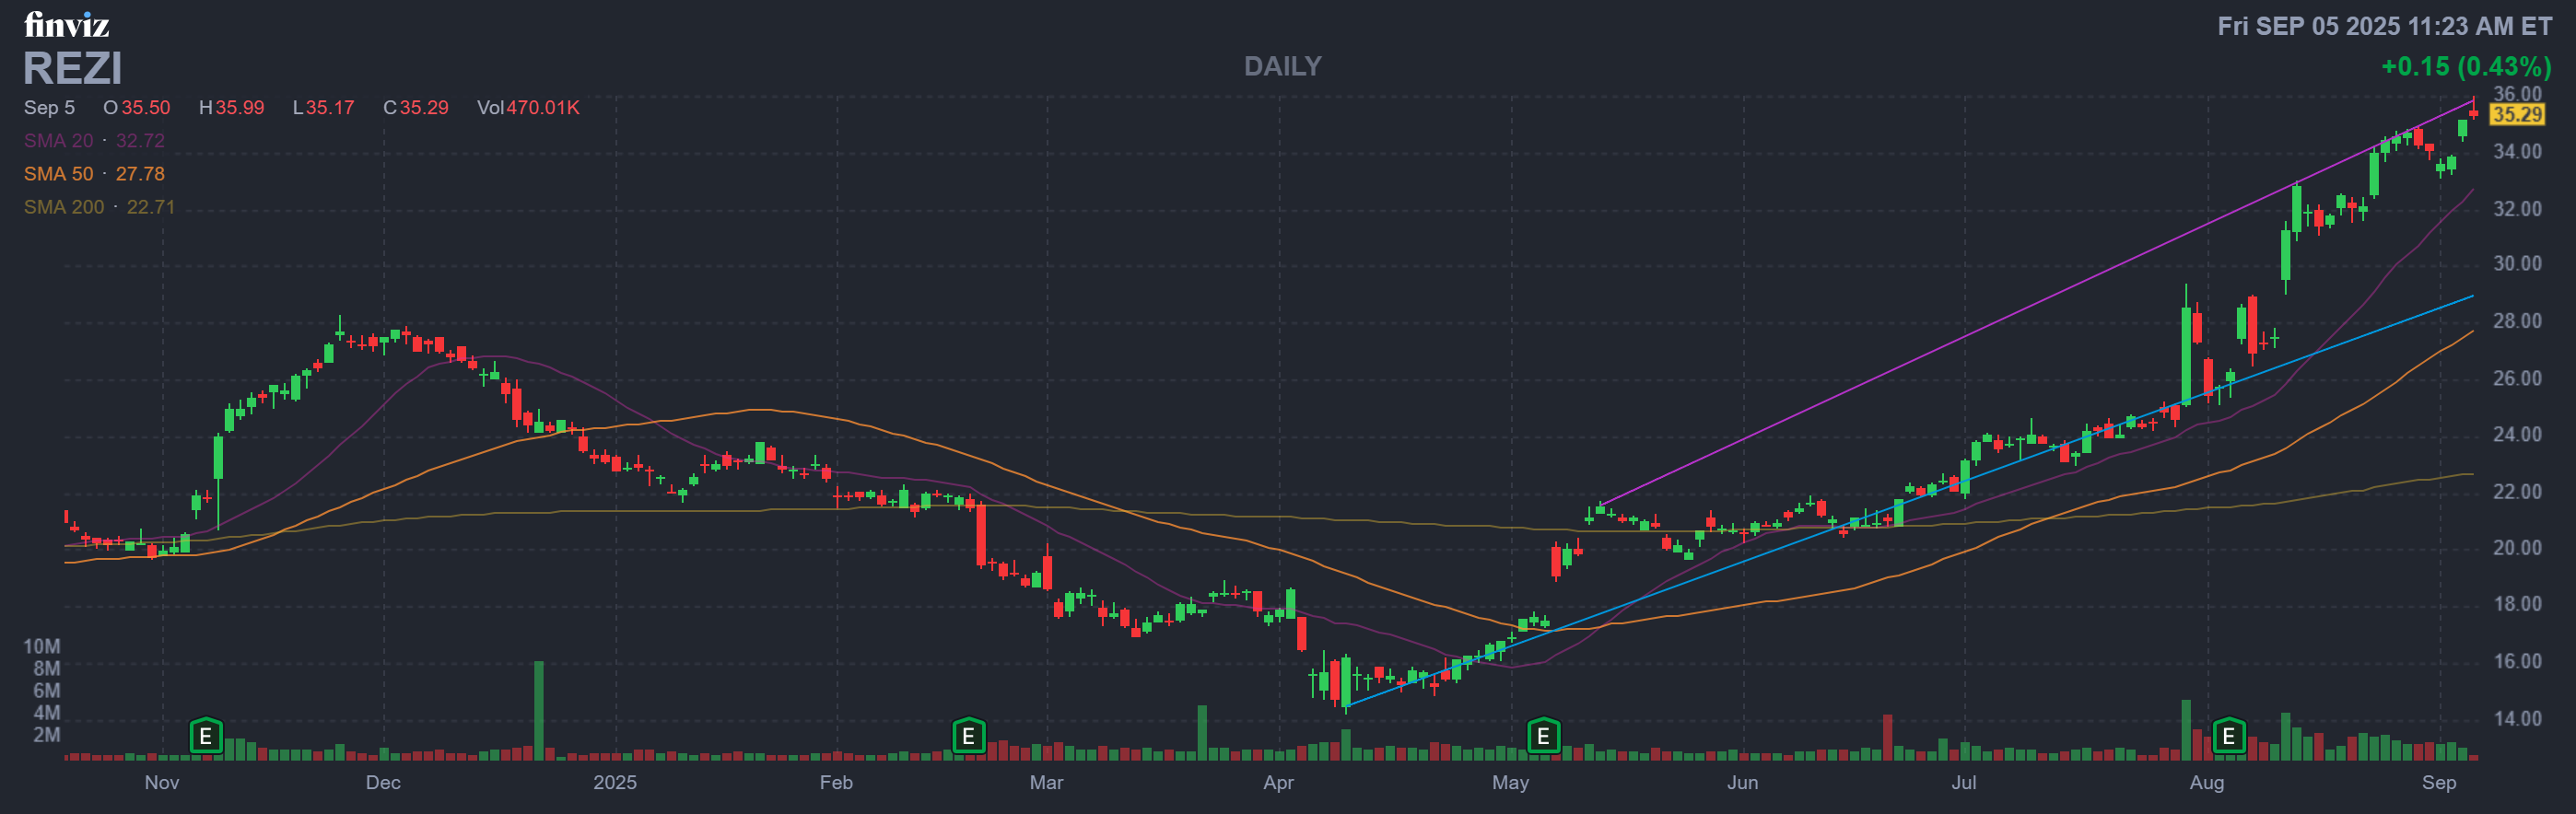This screenshot has width=2576, height=814.
Task: Click the earnings marker in February
Action: click(968, 737)
